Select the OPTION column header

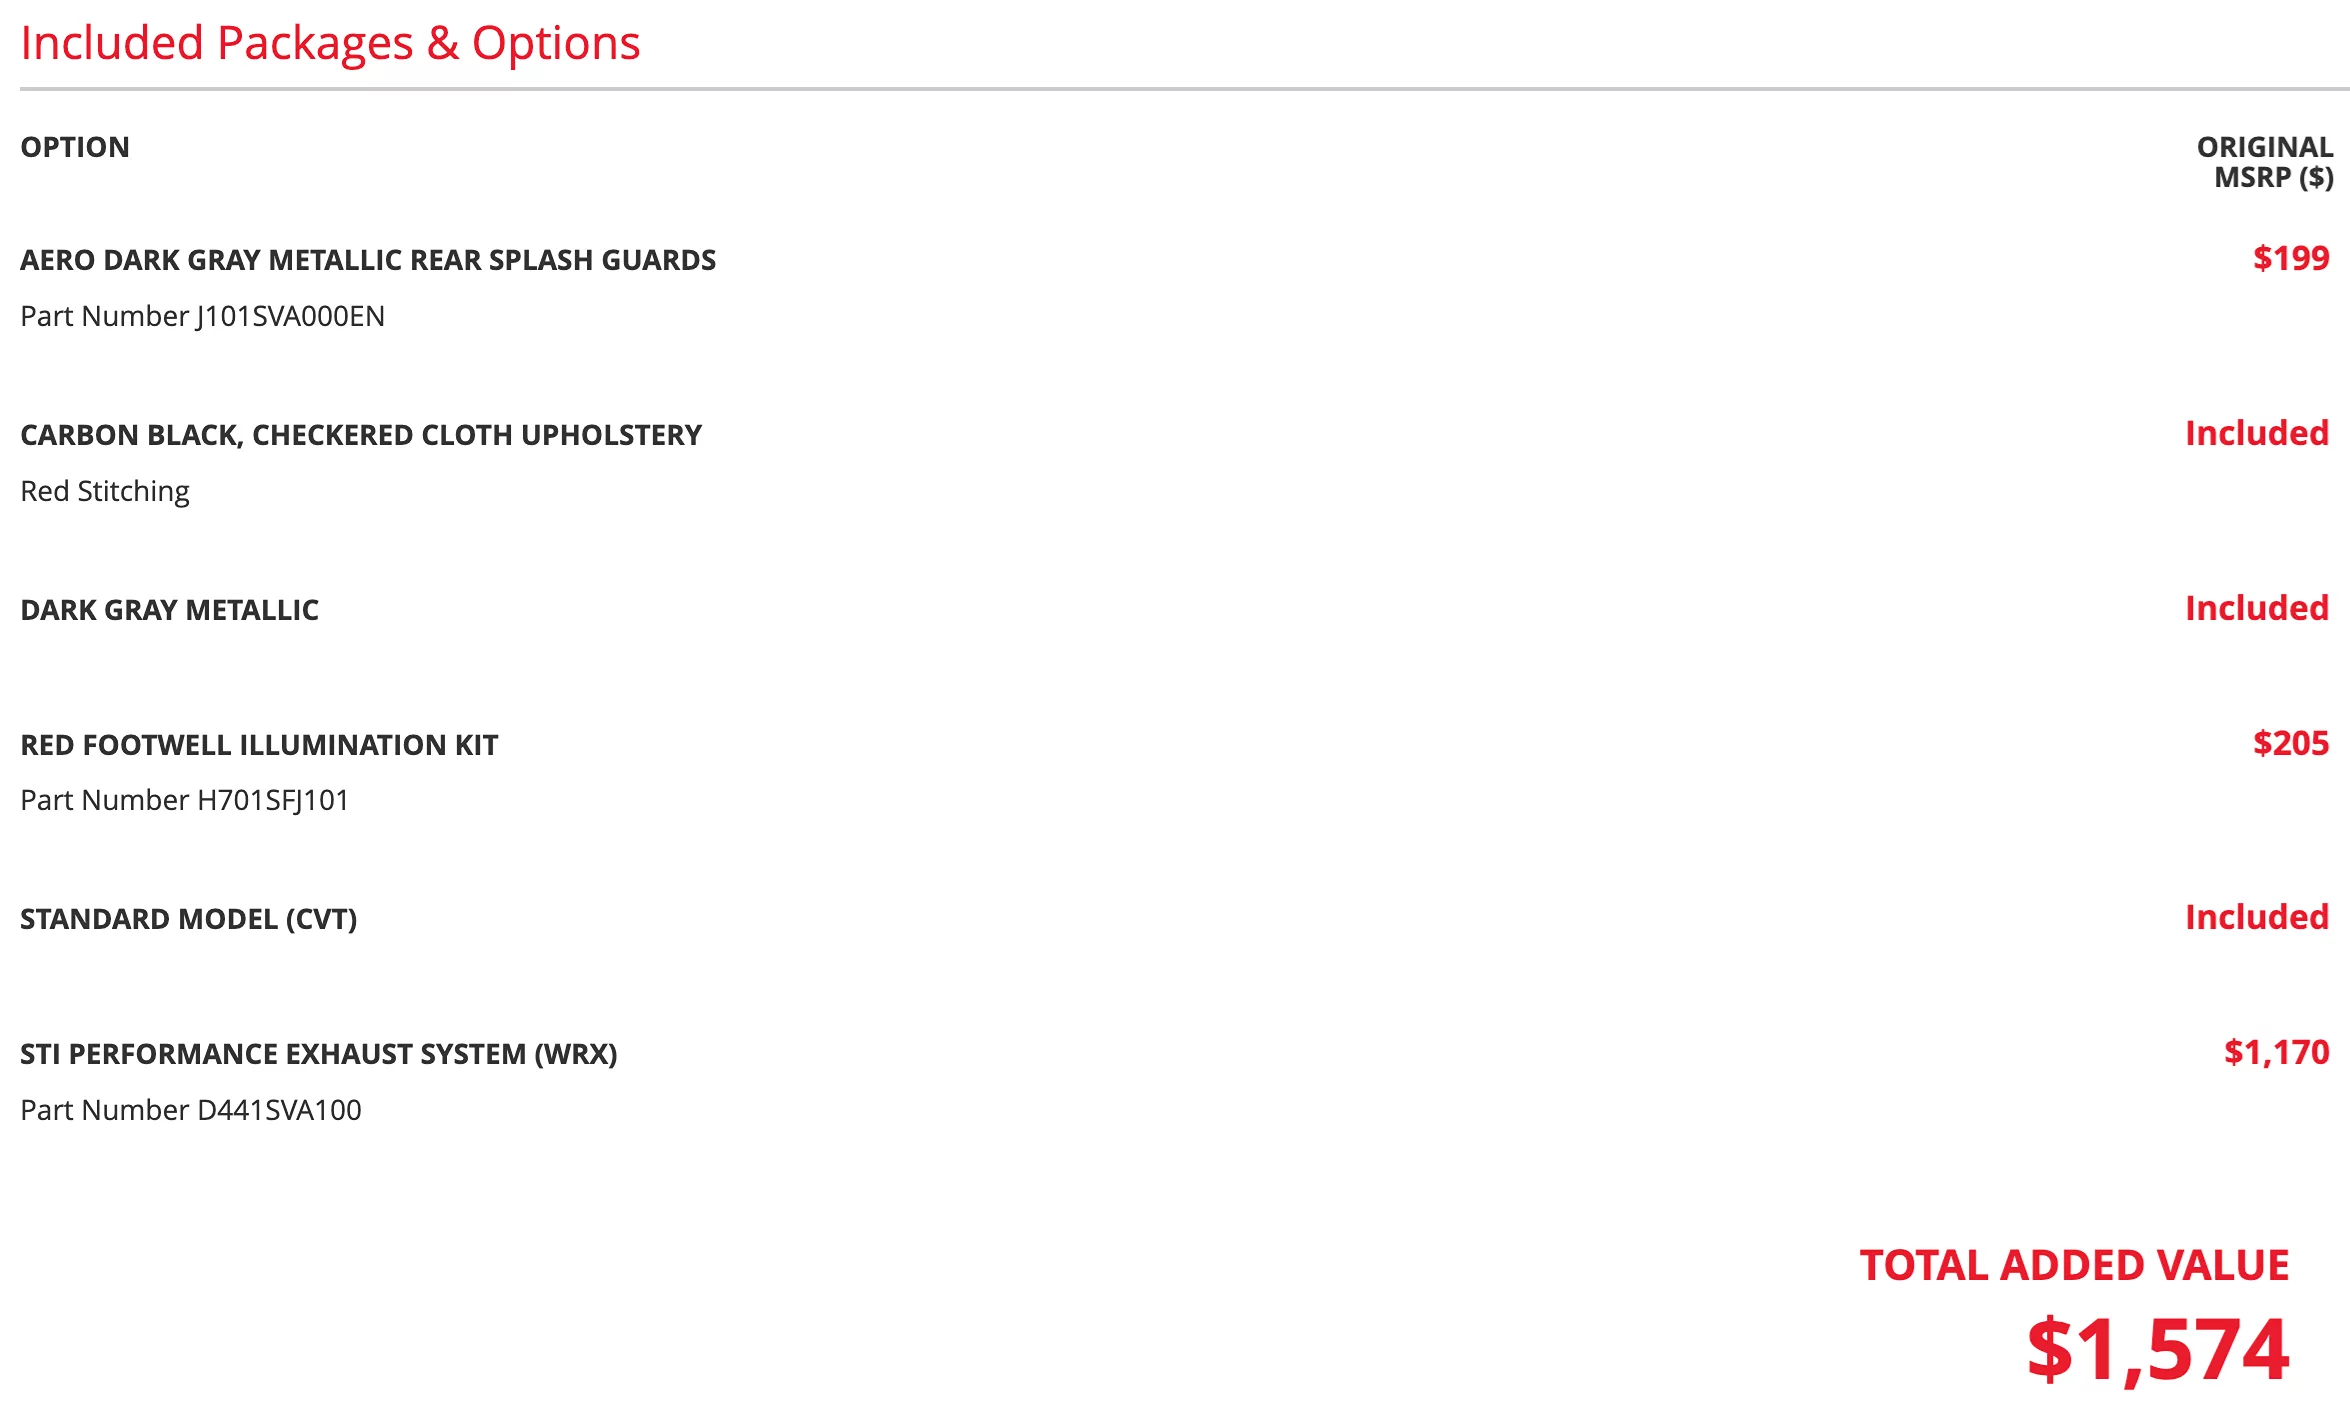coord(75,147)
